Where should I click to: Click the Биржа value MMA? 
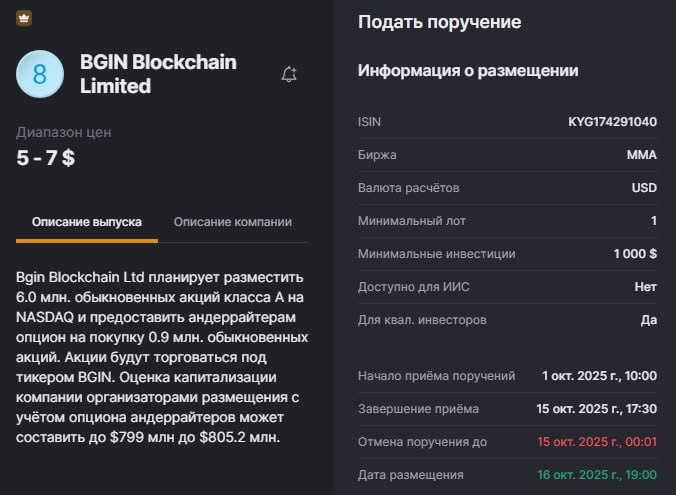point(641,155)
